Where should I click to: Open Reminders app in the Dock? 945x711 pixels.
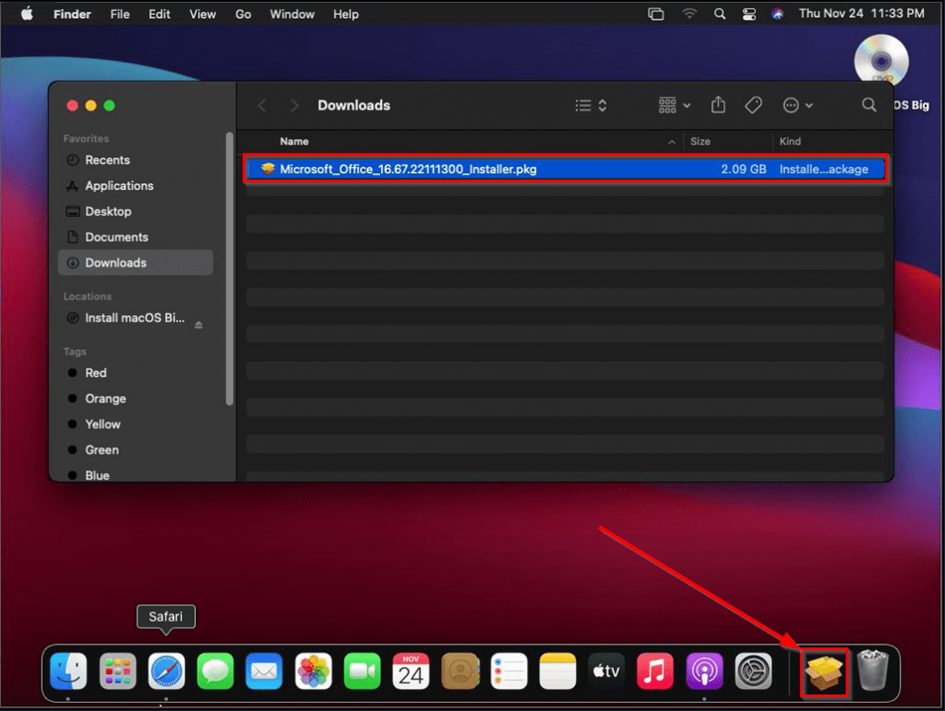(509, 671)
